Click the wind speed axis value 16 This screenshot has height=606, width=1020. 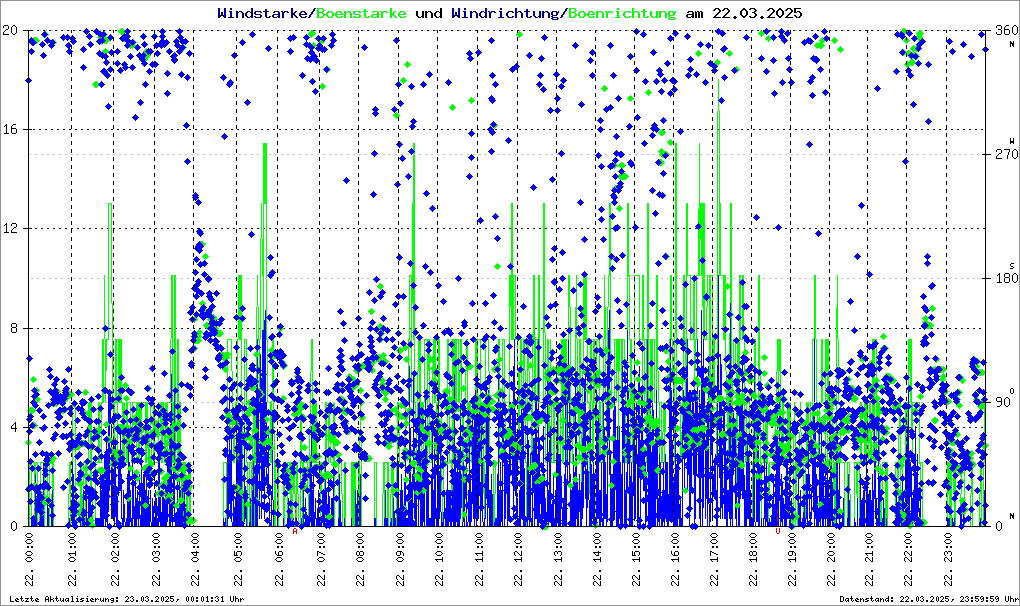[10, 129]
